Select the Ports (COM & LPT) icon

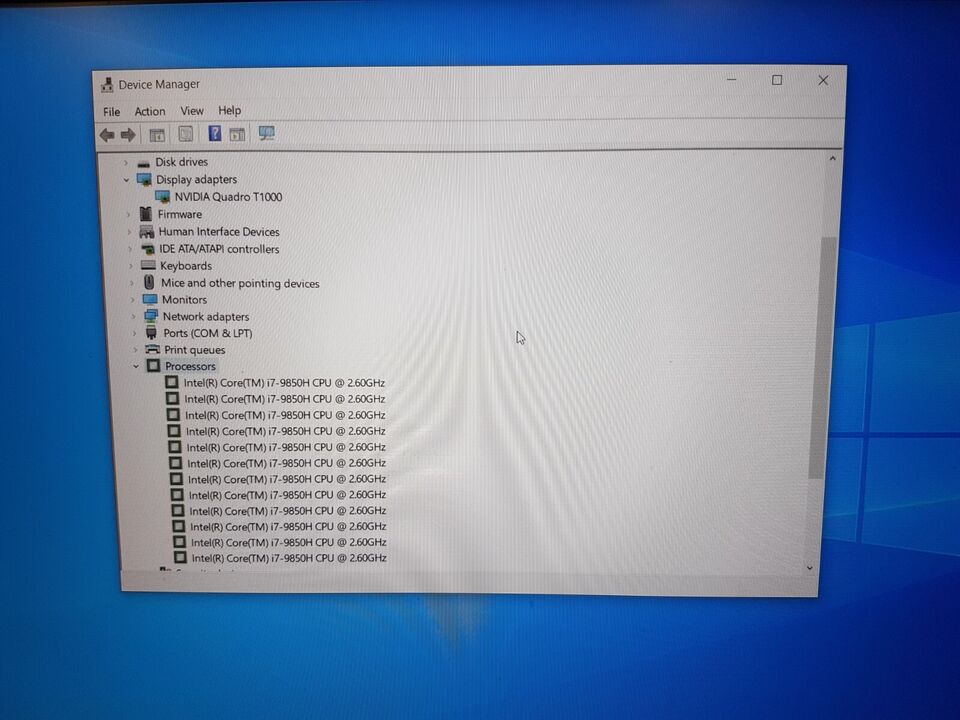151,333
